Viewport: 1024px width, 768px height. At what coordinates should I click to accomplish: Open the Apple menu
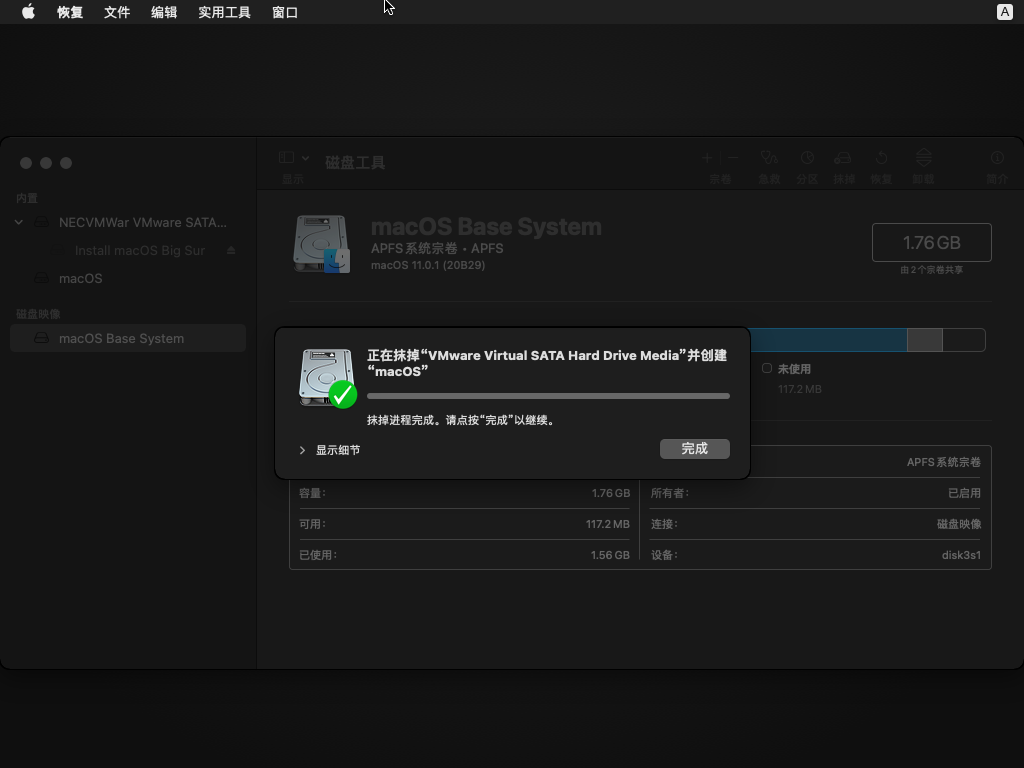28,12
